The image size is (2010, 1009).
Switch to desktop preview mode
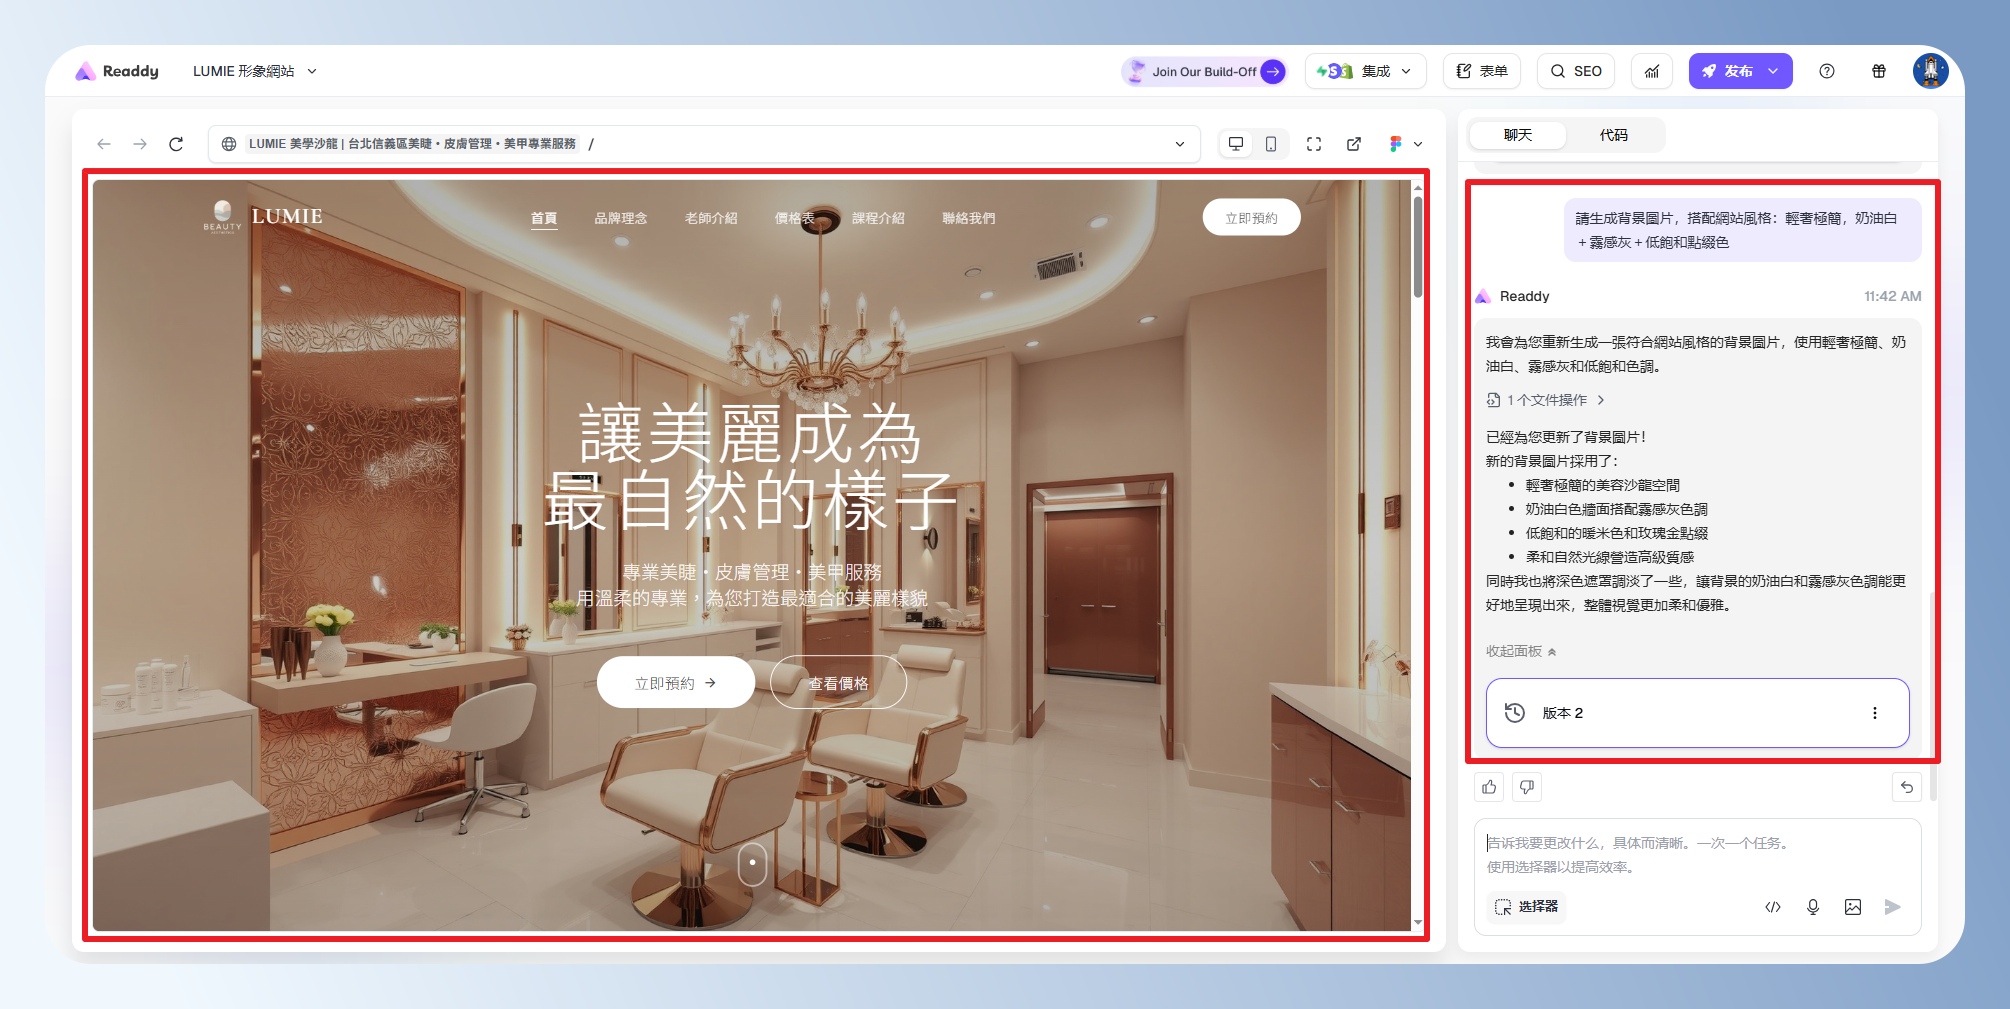[1236, 144]
